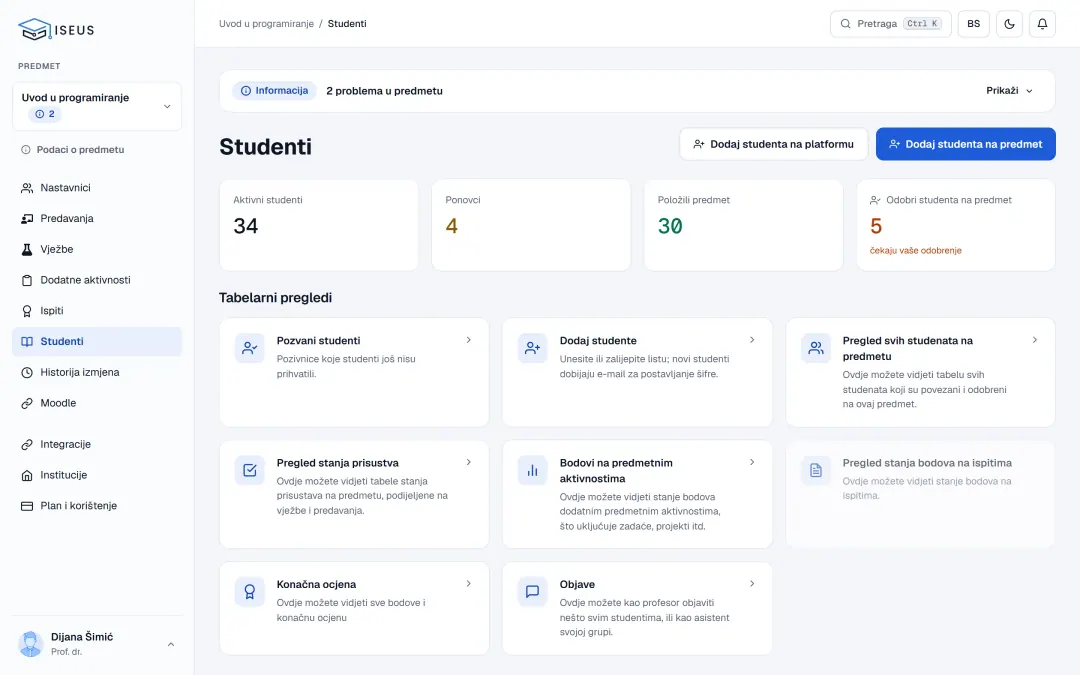The width and height of the screenshot is (1080, 675).
Task: Click the problems badge showing 2
Action: click(x=45, y=114)
